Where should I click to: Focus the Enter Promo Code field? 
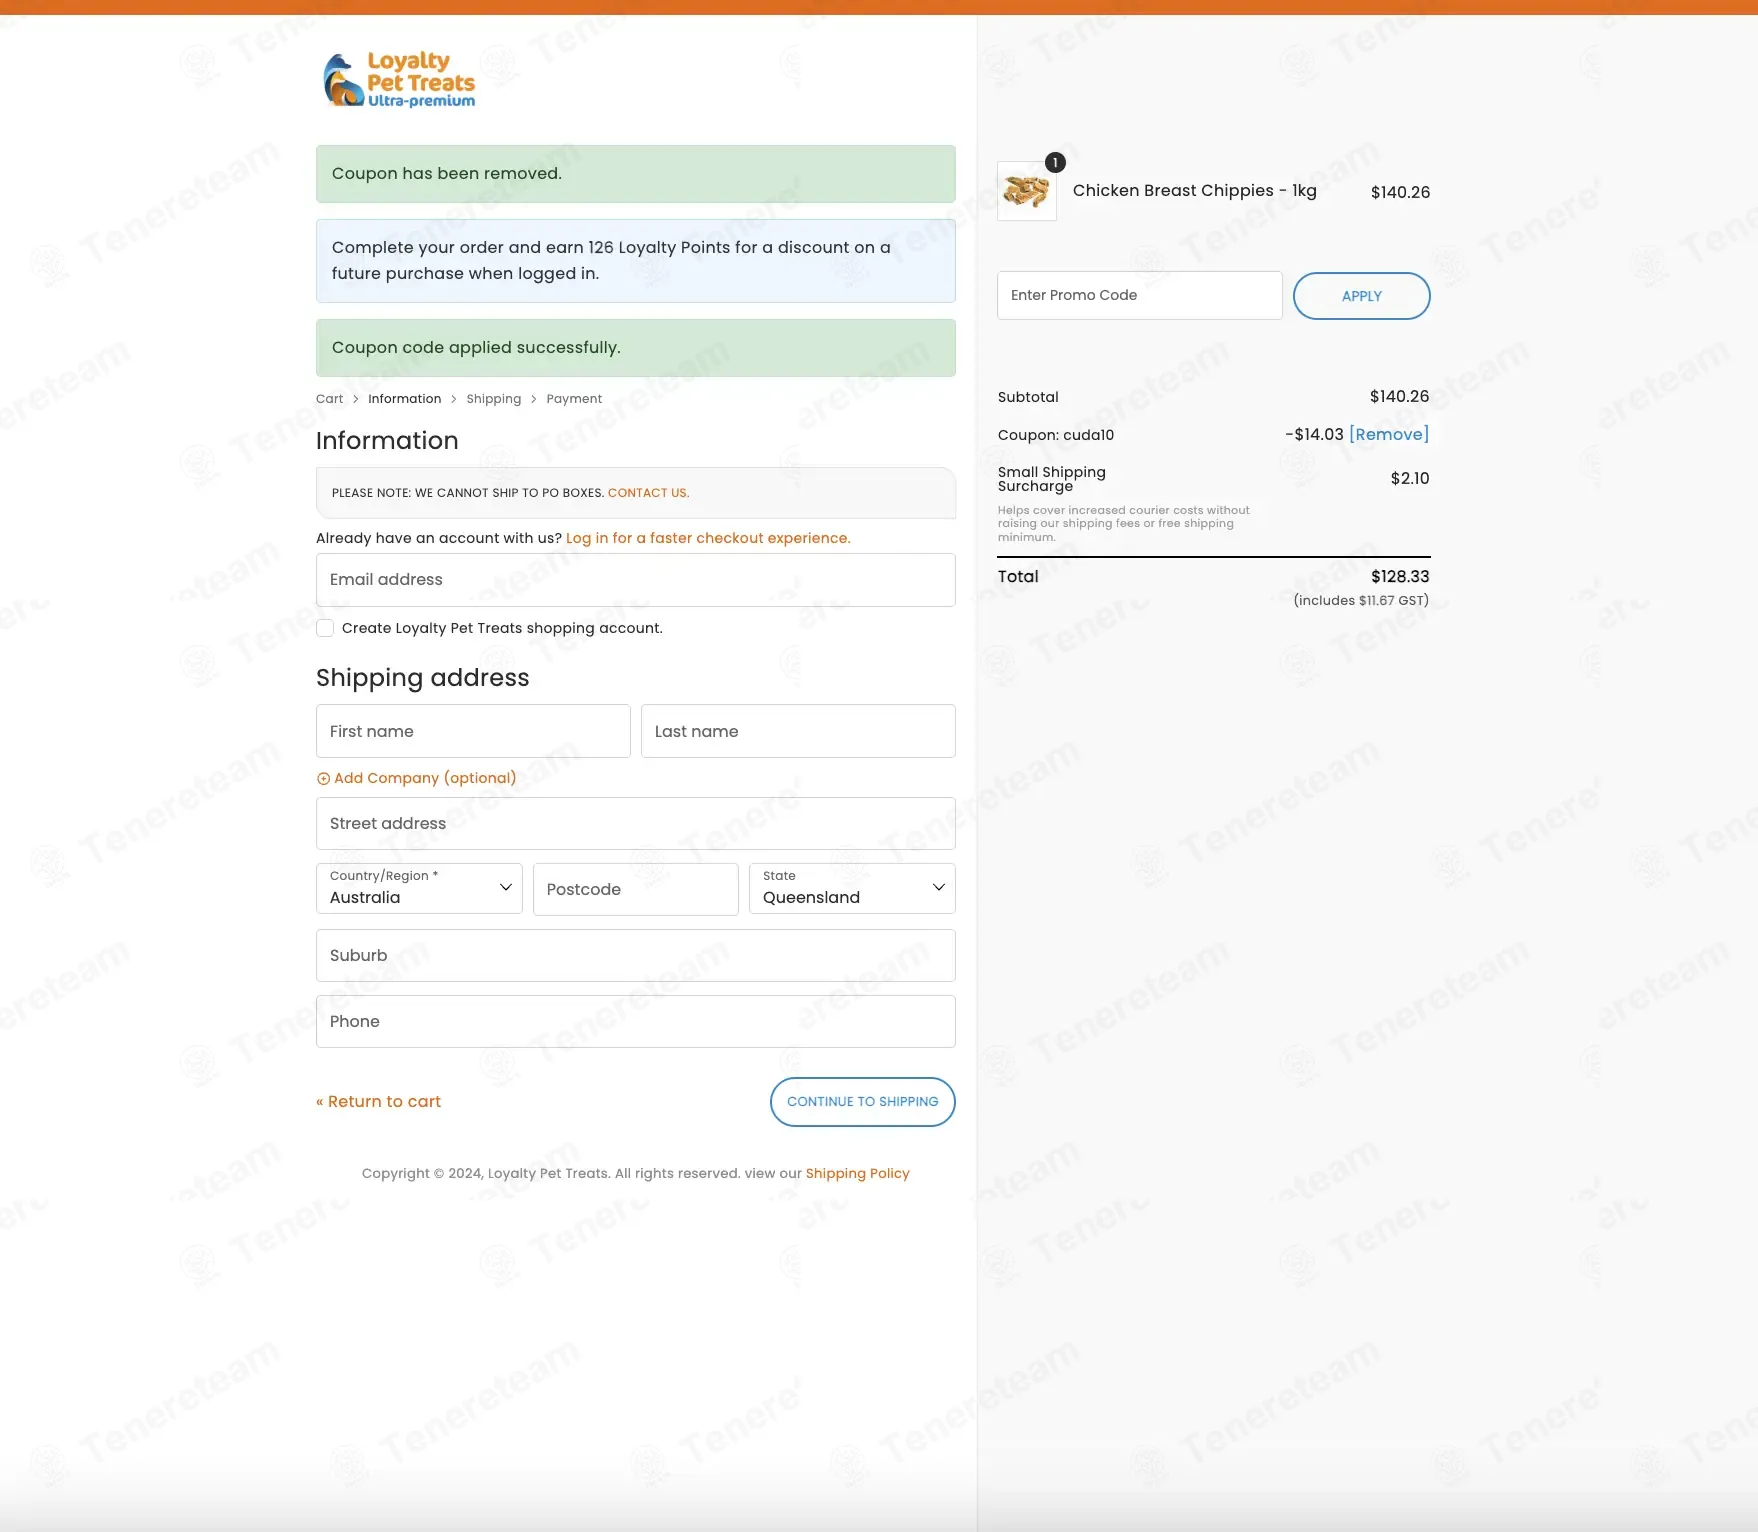click(x=1139, y=295)
